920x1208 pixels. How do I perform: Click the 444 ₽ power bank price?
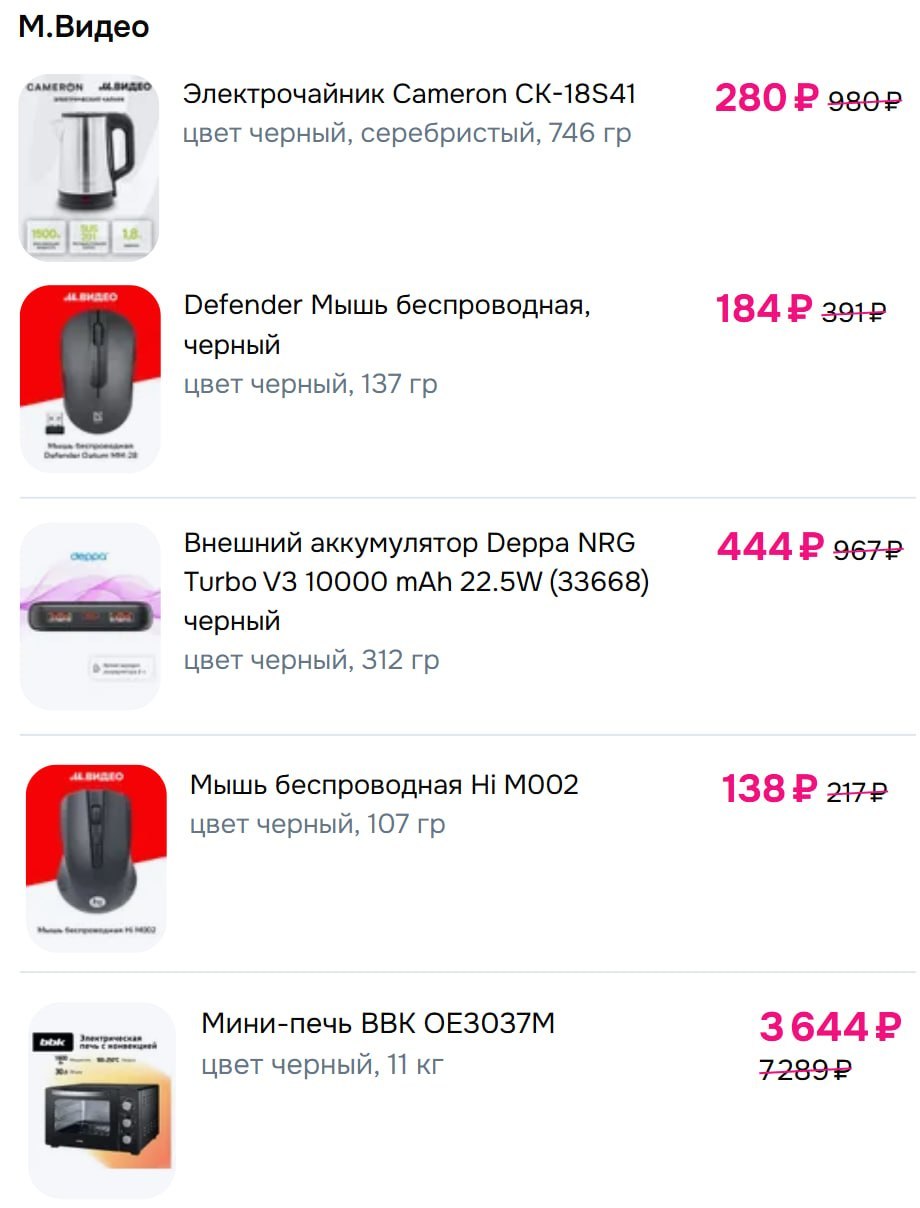(x=769, y=547)
